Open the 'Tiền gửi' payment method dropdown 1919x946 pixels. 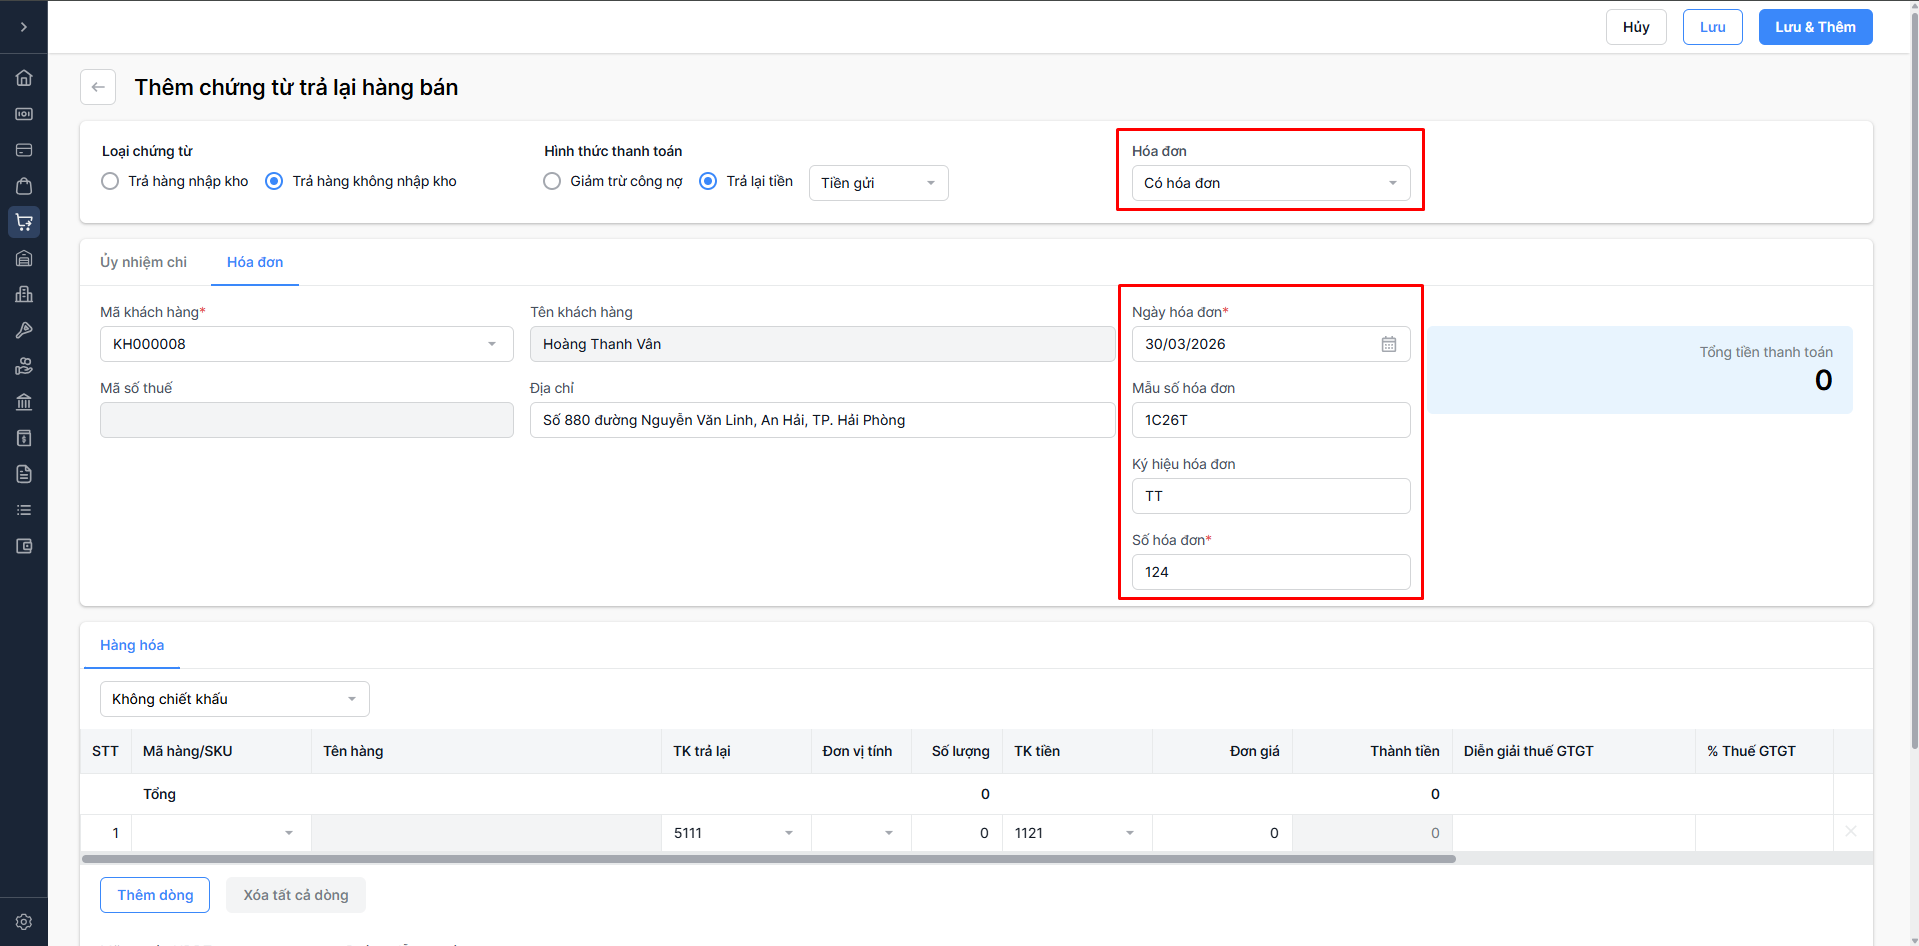coord(878,183)
